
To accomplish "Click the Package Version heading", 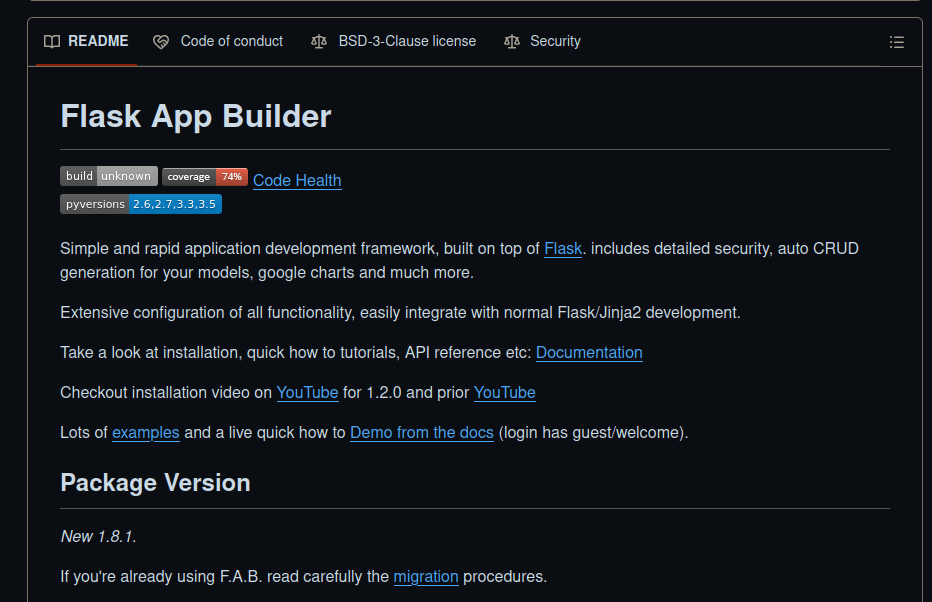I will tap(155, 483).
